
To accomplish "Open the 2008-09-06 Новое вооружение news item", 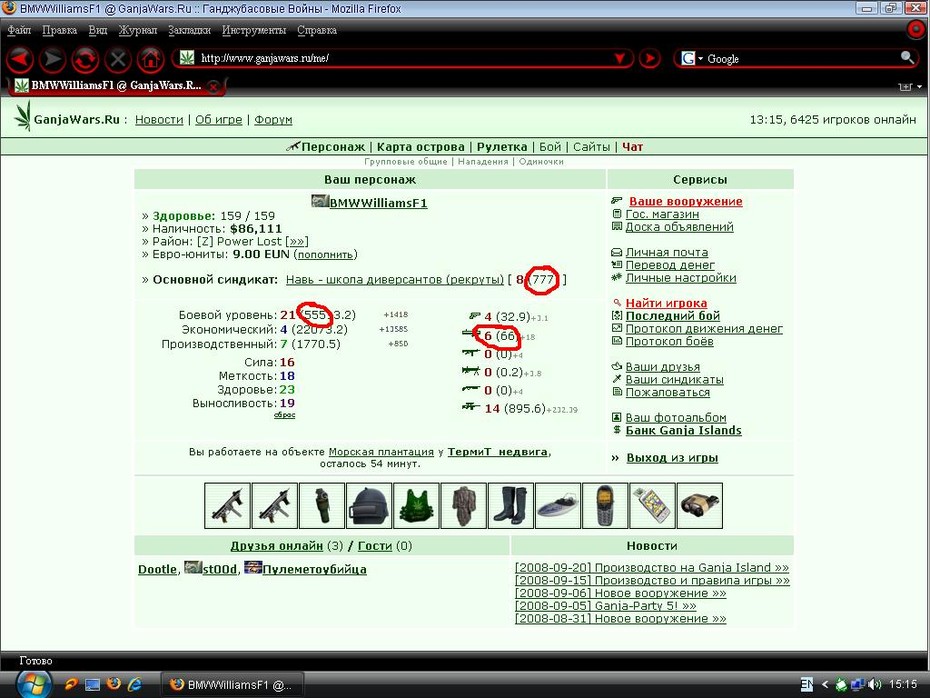I will pos(620,593).
